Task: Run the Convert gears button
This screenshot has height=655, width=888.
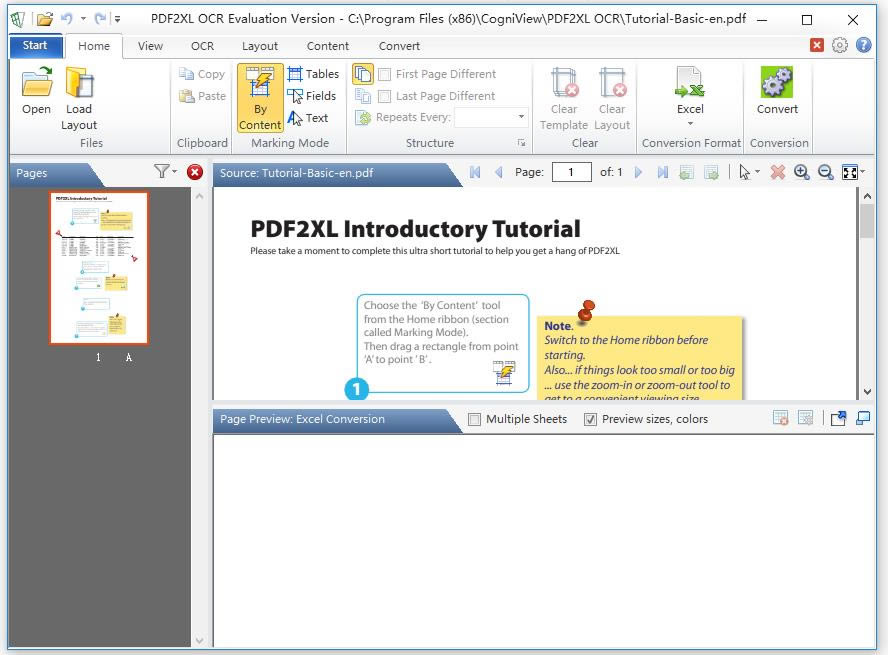Action: pos(777,91)
